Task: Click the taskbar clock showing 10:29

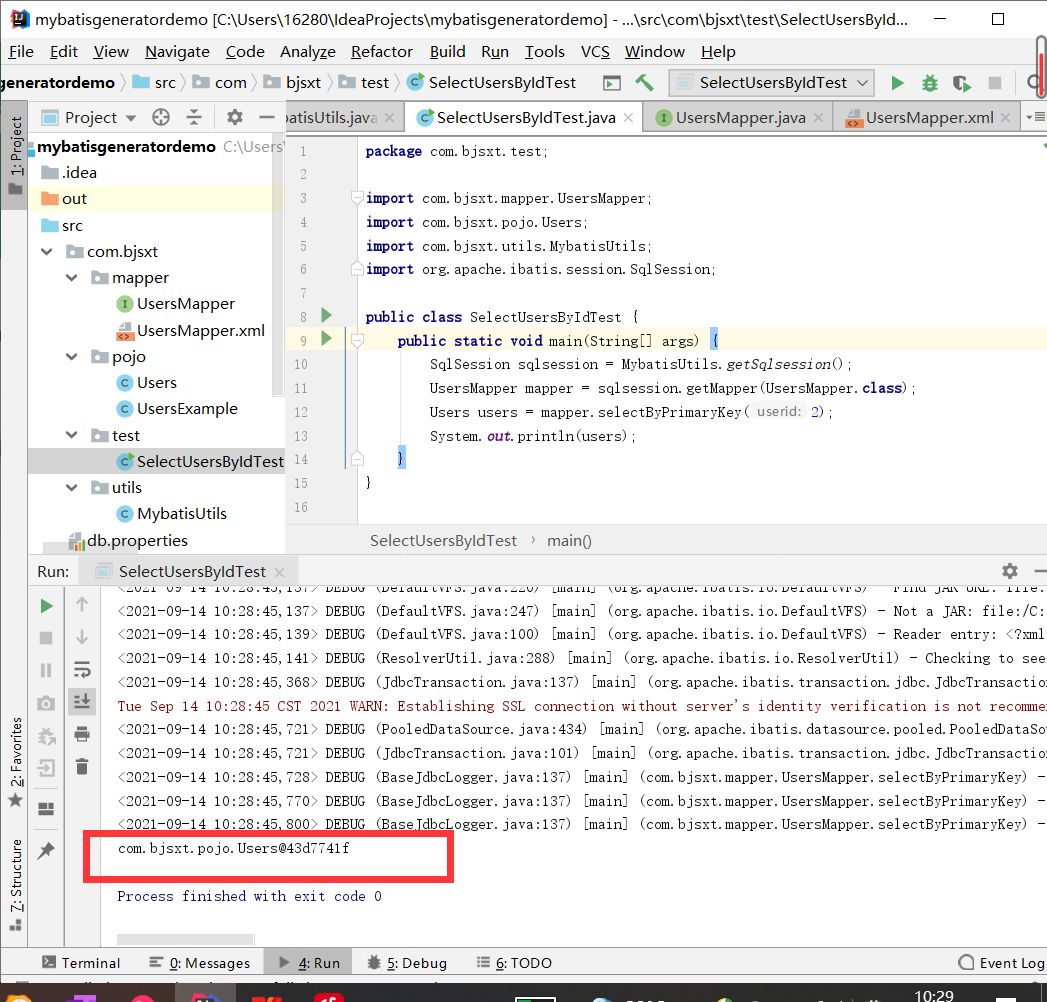Action: point(933,995)
